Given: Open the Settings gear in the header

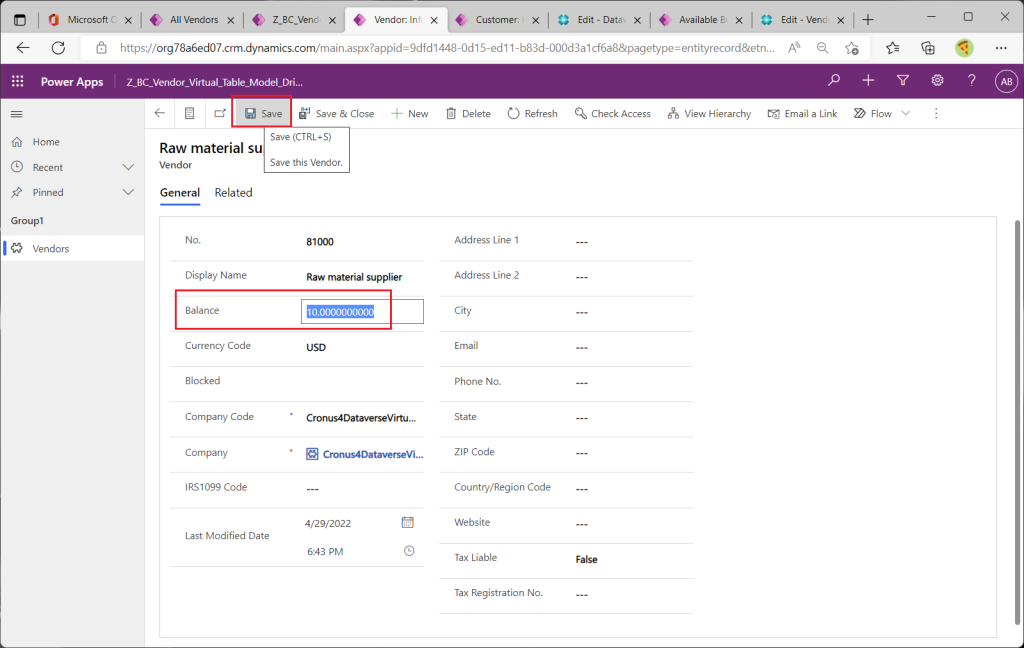Looking at the screenshot, I should (937, 80).
